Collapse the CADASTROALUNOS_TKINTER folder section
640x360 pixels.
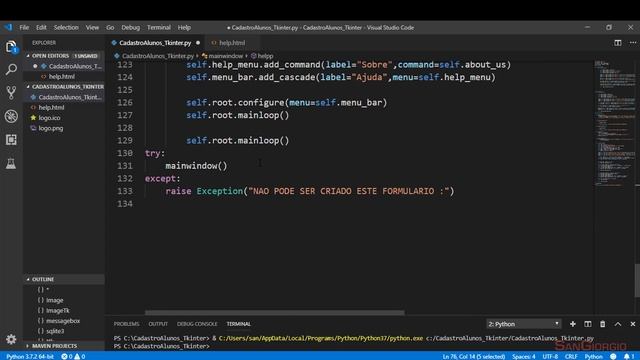tap(64, 87)
